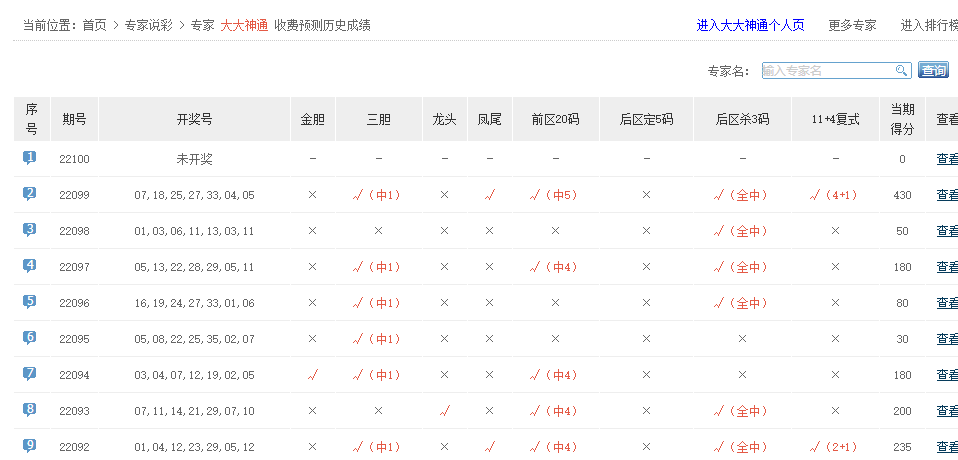Image resolution: width=958 pixels, height=460 pixels.
Task: Navigate to 首页 in breadcrumb
Action: click(x=95, y=25)
